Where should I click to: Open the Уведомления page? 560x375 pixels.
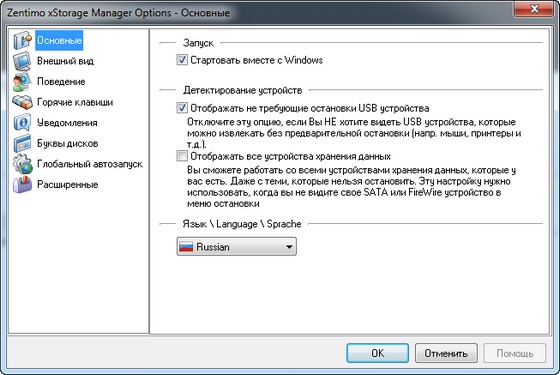[x=67, y=123]
